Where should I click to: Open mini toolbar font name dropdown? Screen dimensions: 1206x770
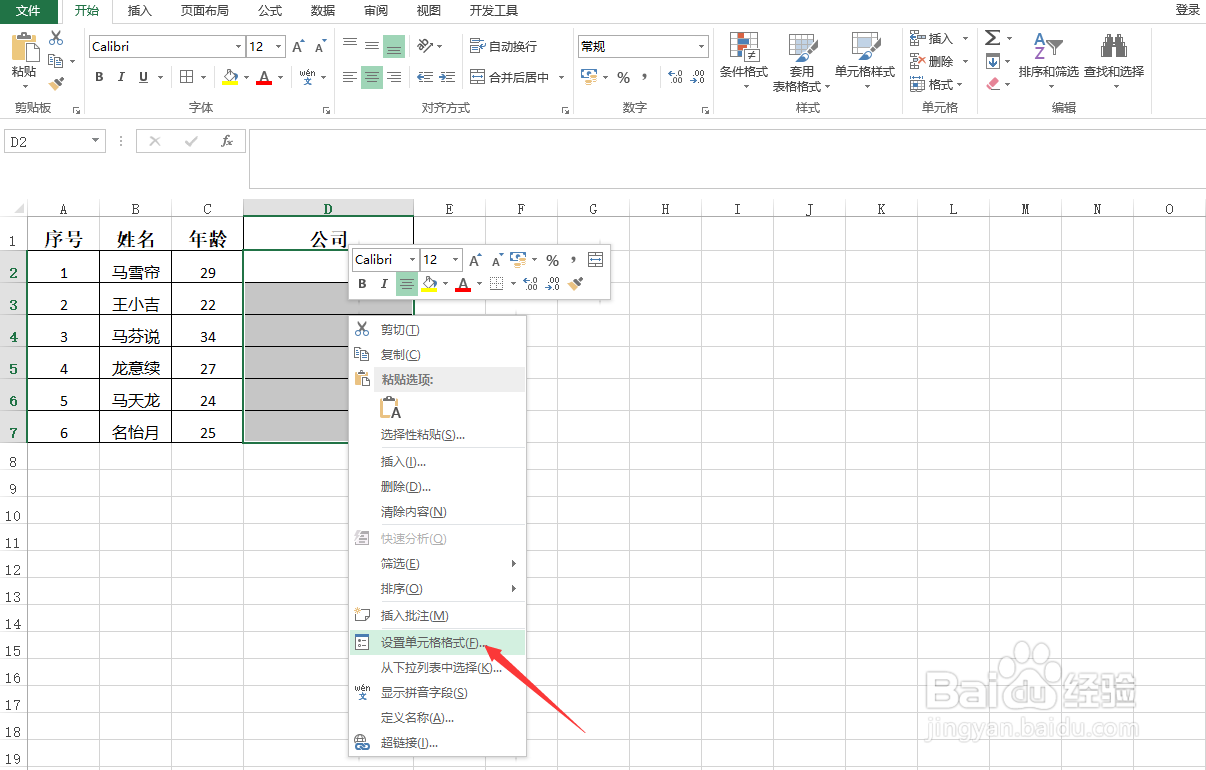tap(412, 260)
